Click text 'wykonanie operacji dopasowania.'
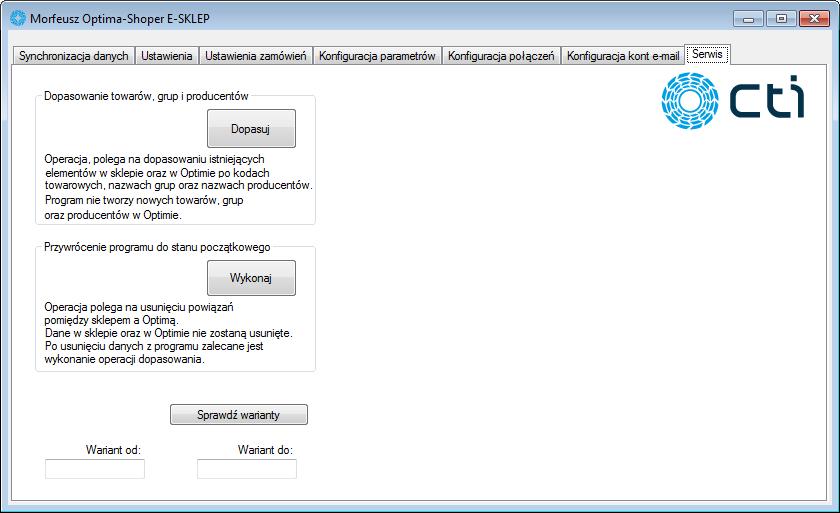The height and width of the screenshot is (513, 840). (124, 359)
